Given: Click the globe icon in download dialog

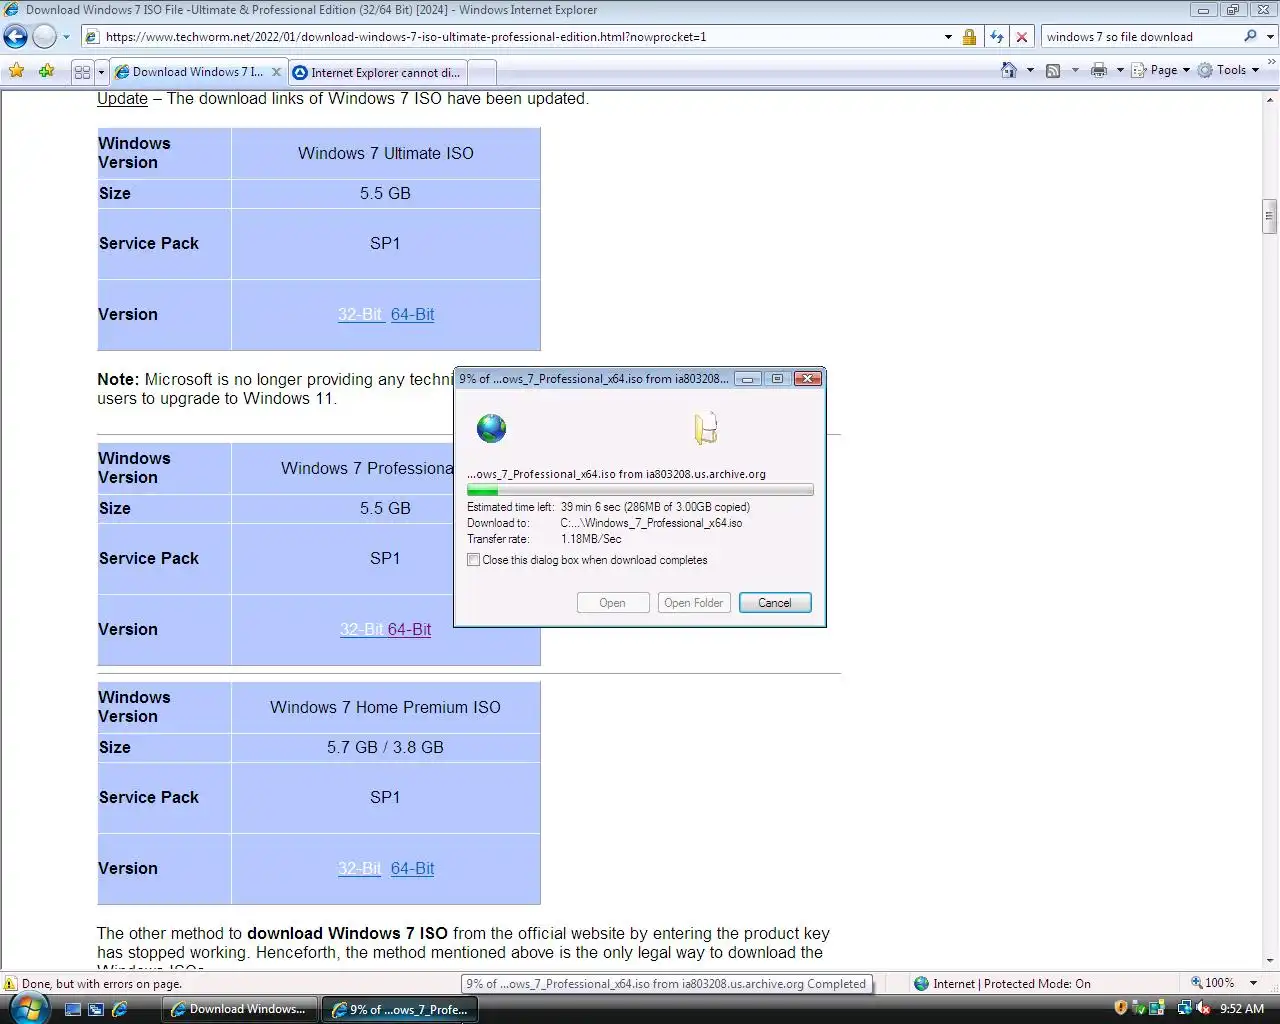Looking at the screenshot, I should 491,428.
